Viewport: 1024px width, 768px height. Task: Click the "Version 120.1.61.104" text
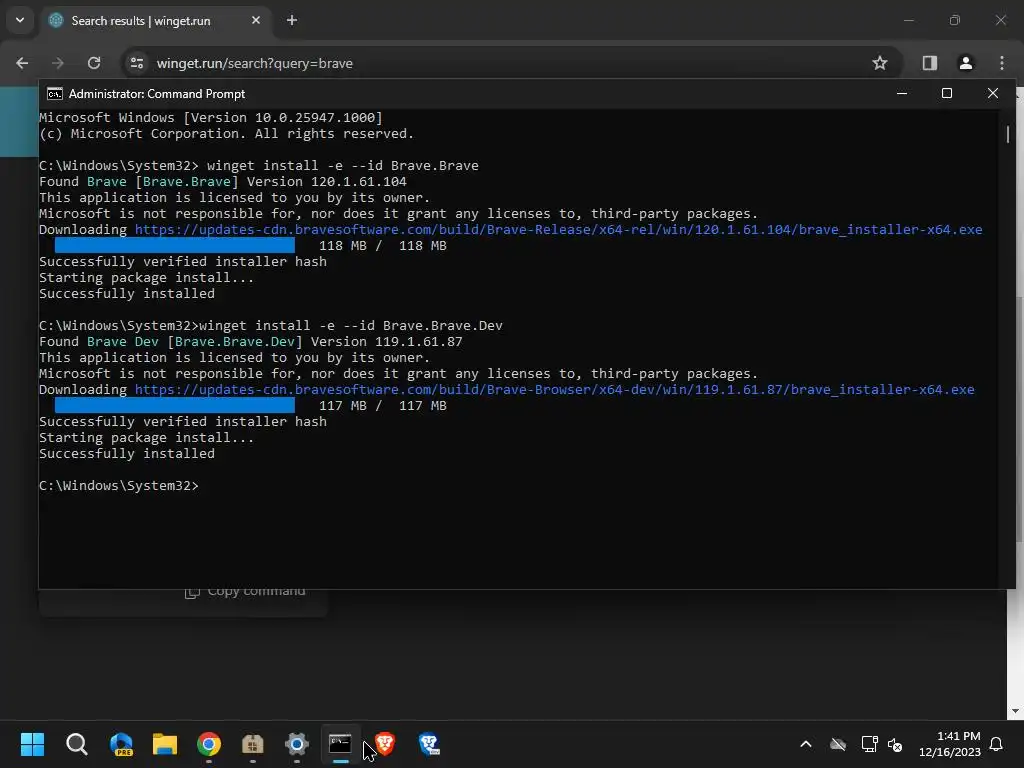coord(327,182)
